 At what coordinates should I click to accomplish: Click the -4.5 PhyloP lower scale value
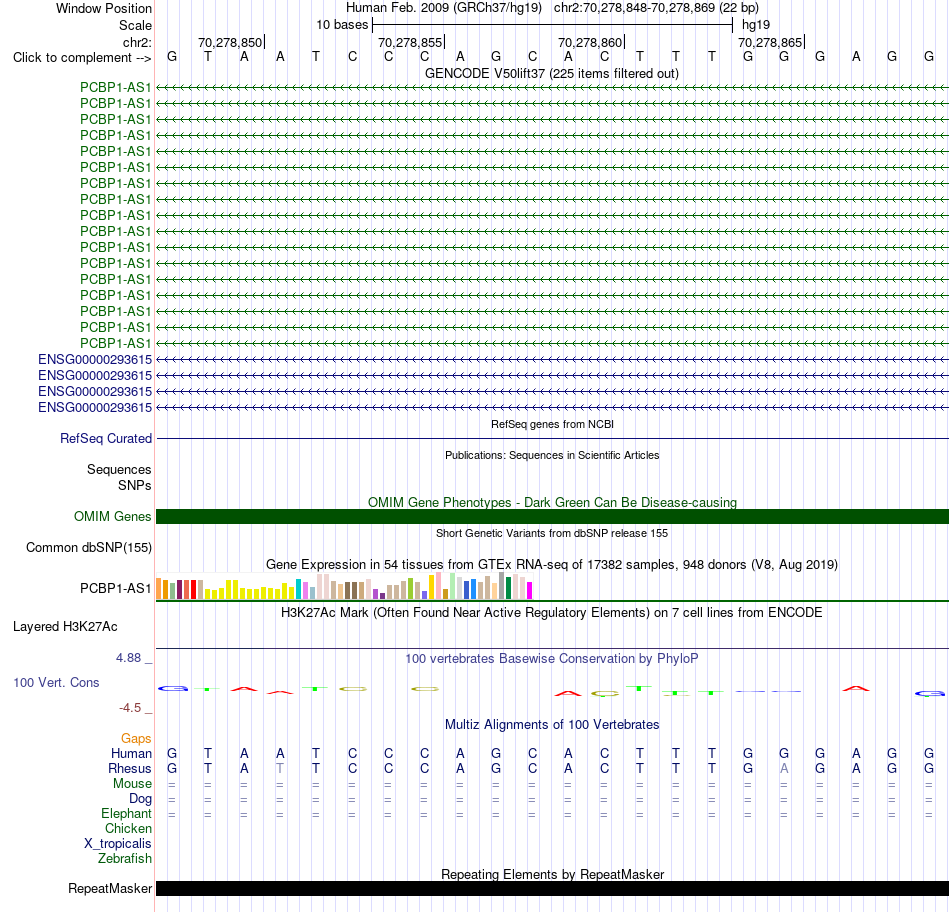click(x=130, y=708)
